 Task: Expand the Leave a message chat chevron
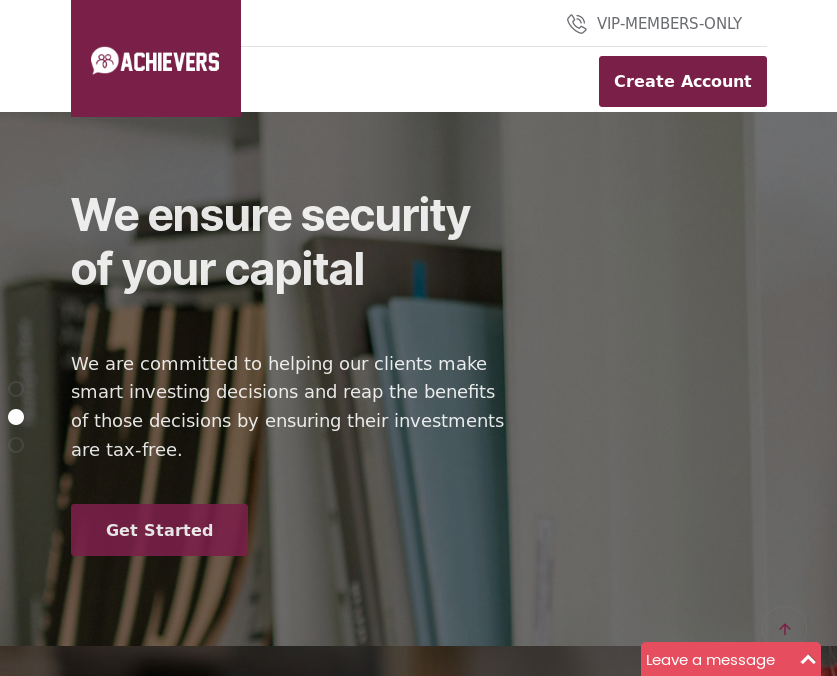808,660
